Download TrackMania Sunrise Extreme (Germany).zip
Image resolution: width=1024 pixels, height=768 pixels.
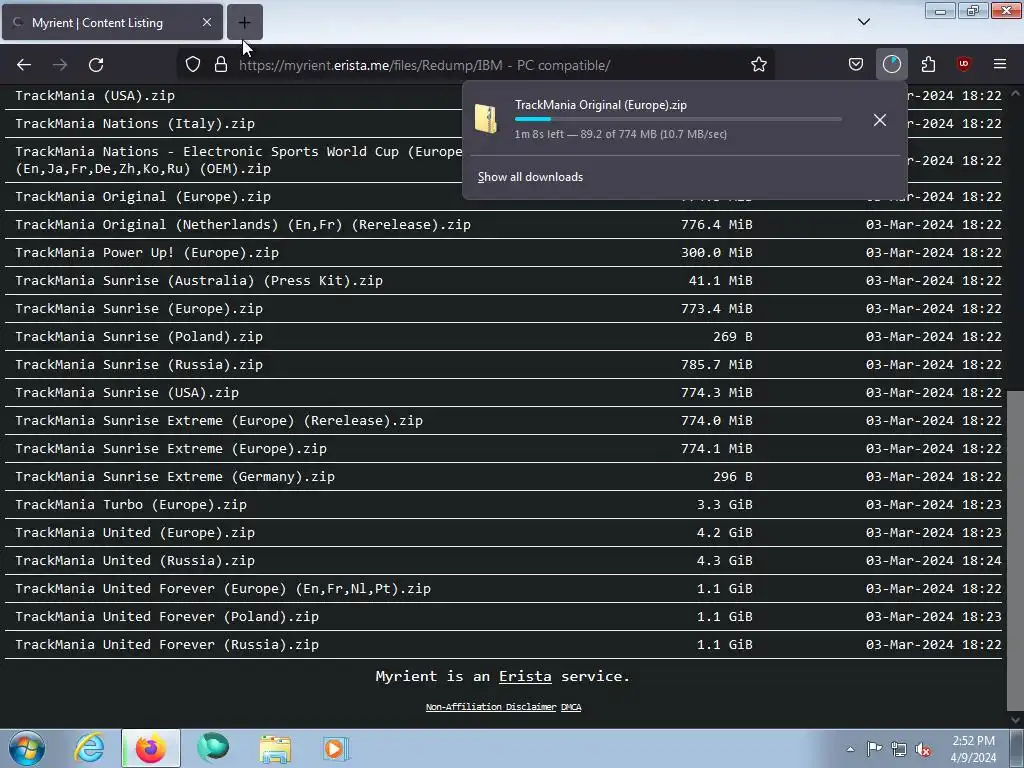175,477
